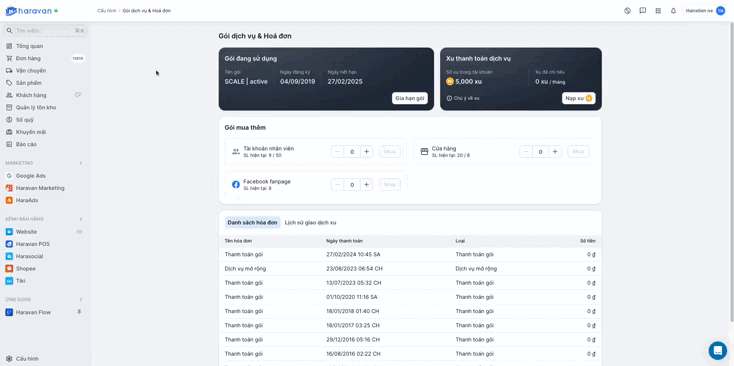The image size is (734, 366).
Task: Click Chú ý về xu note link
Action: tap(463, 98)
